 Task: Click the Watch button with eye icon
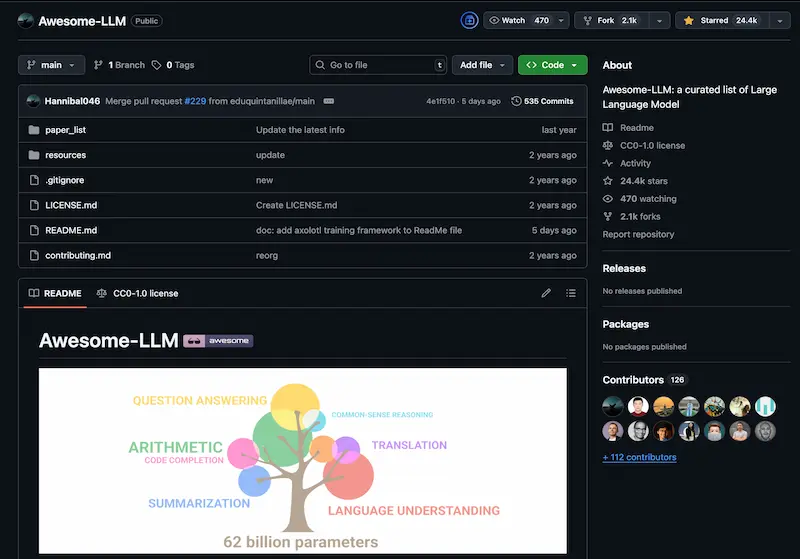click(x=519, y=20)
